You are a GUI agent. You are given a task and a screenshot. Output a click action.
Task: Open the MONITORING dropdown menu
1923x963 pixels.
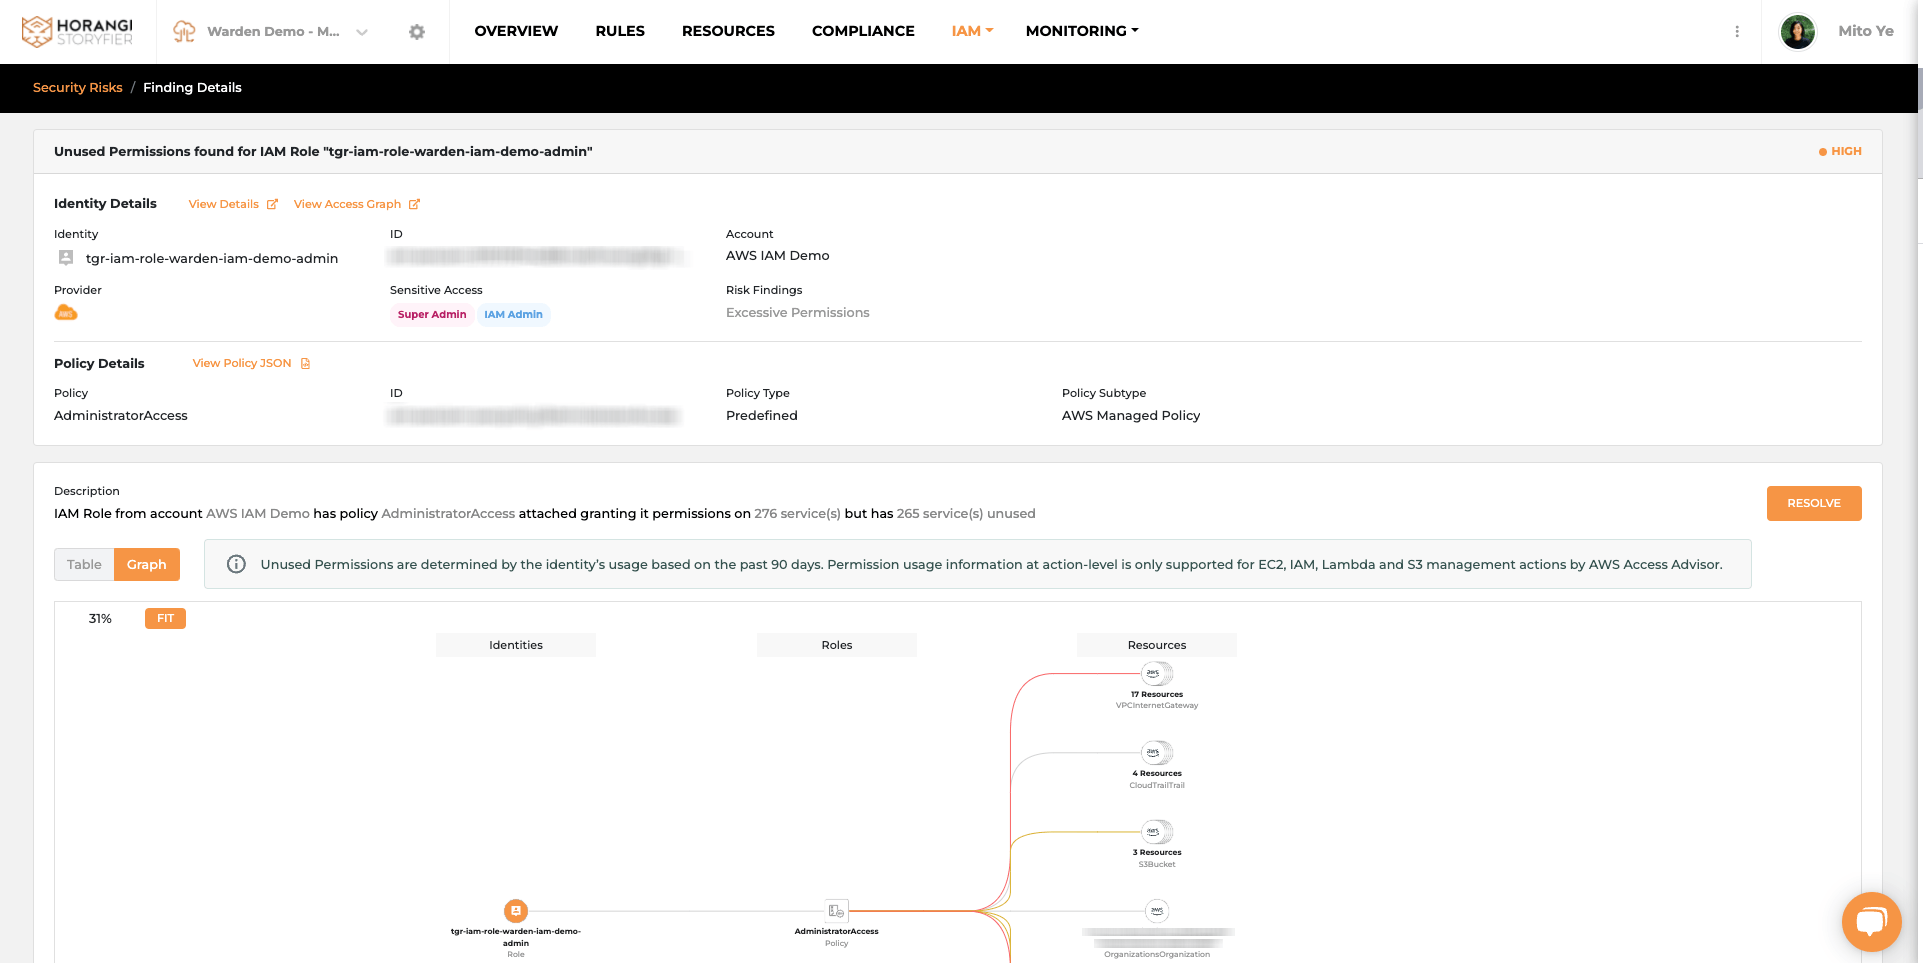(1082, 31)
